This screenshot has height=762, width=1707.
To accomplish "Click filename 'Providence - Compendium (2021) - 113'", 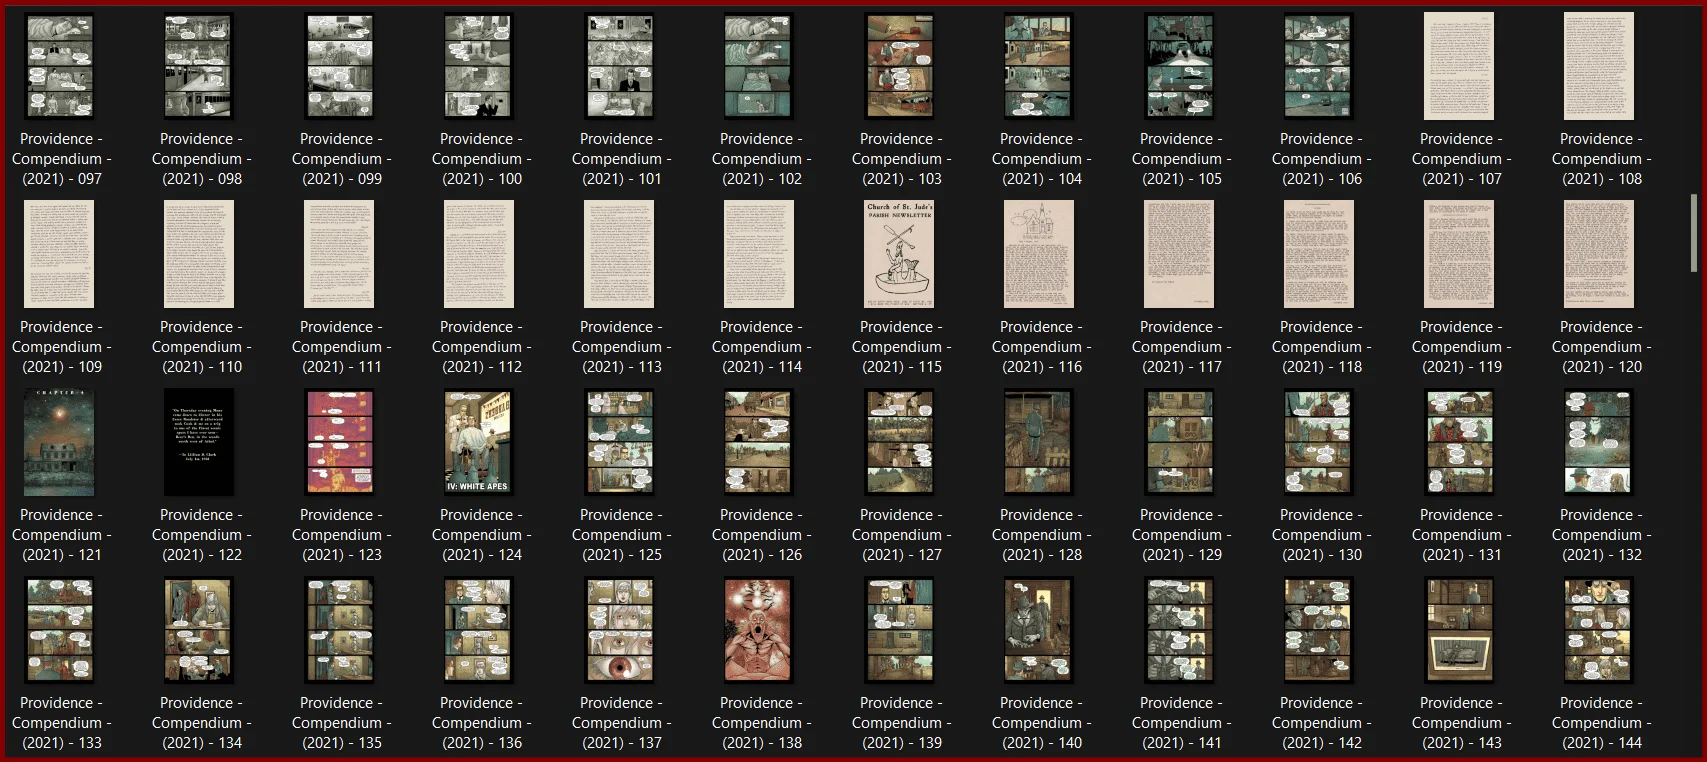I will coord(621,347).
